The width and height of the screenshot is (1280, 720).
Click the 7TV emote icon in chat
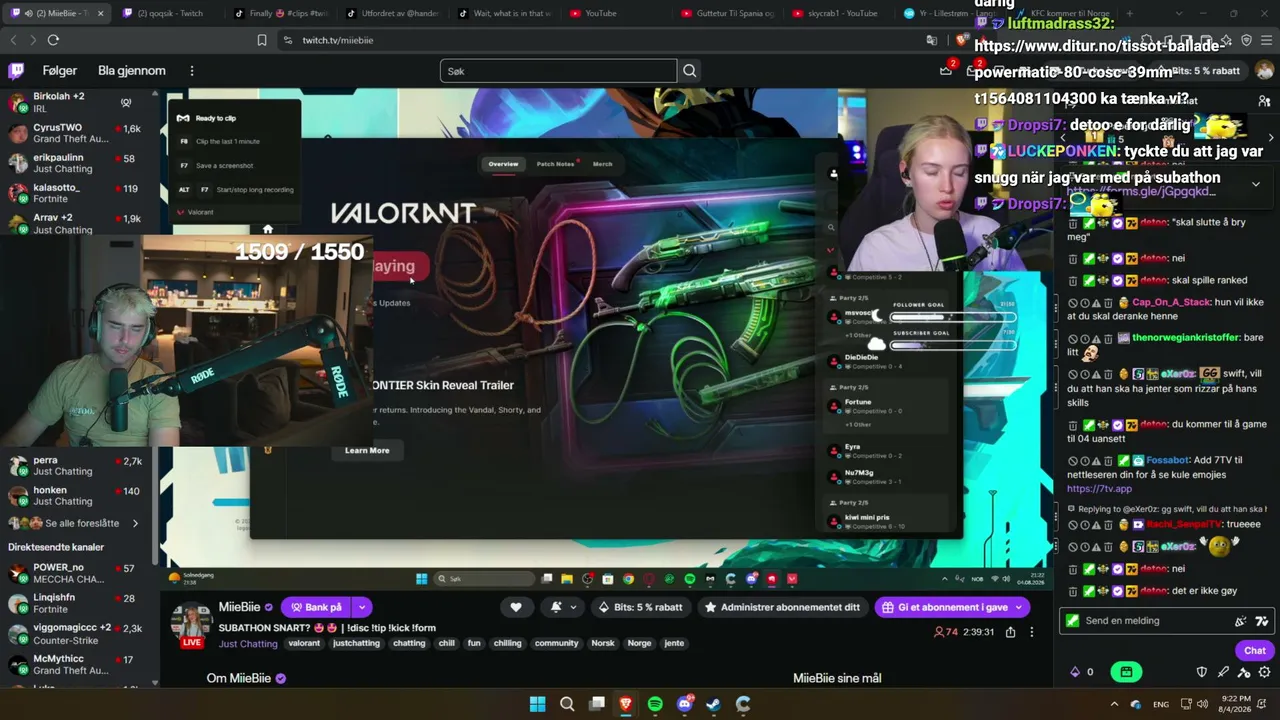1262,621
